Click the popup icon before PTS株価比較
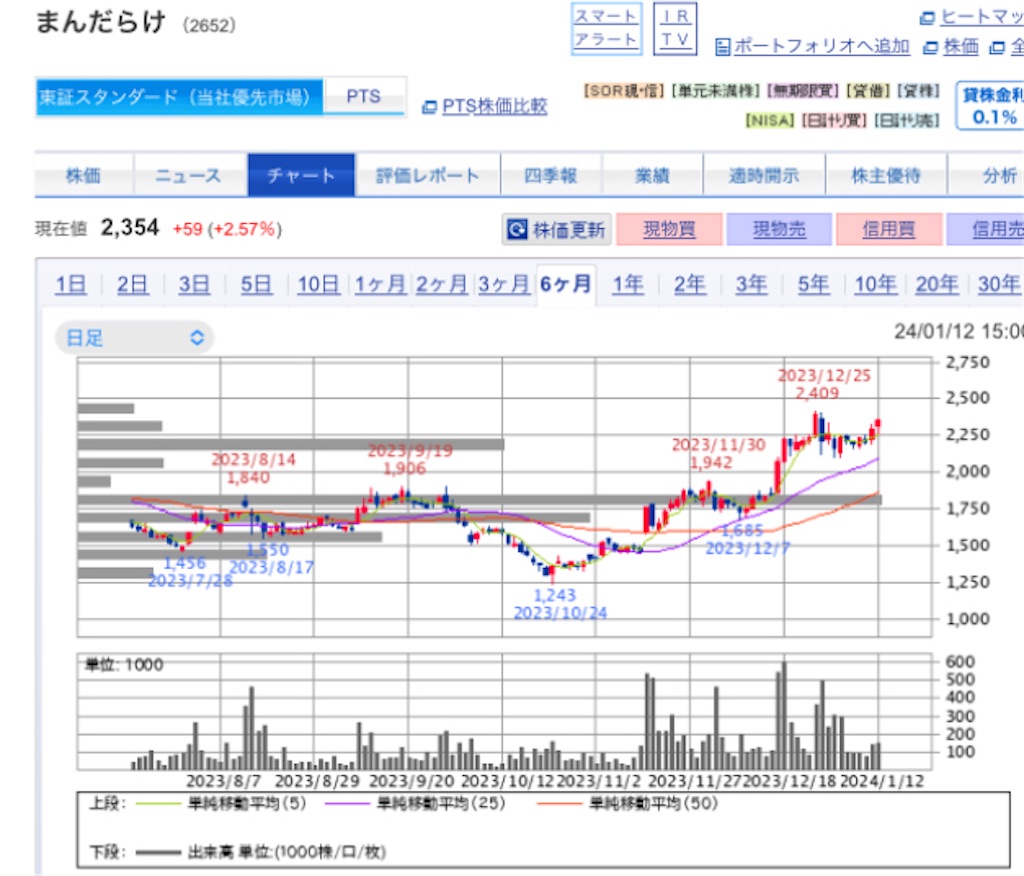Screen dimensions: 1024x876 pyautogui.click(x=429, y=107)
